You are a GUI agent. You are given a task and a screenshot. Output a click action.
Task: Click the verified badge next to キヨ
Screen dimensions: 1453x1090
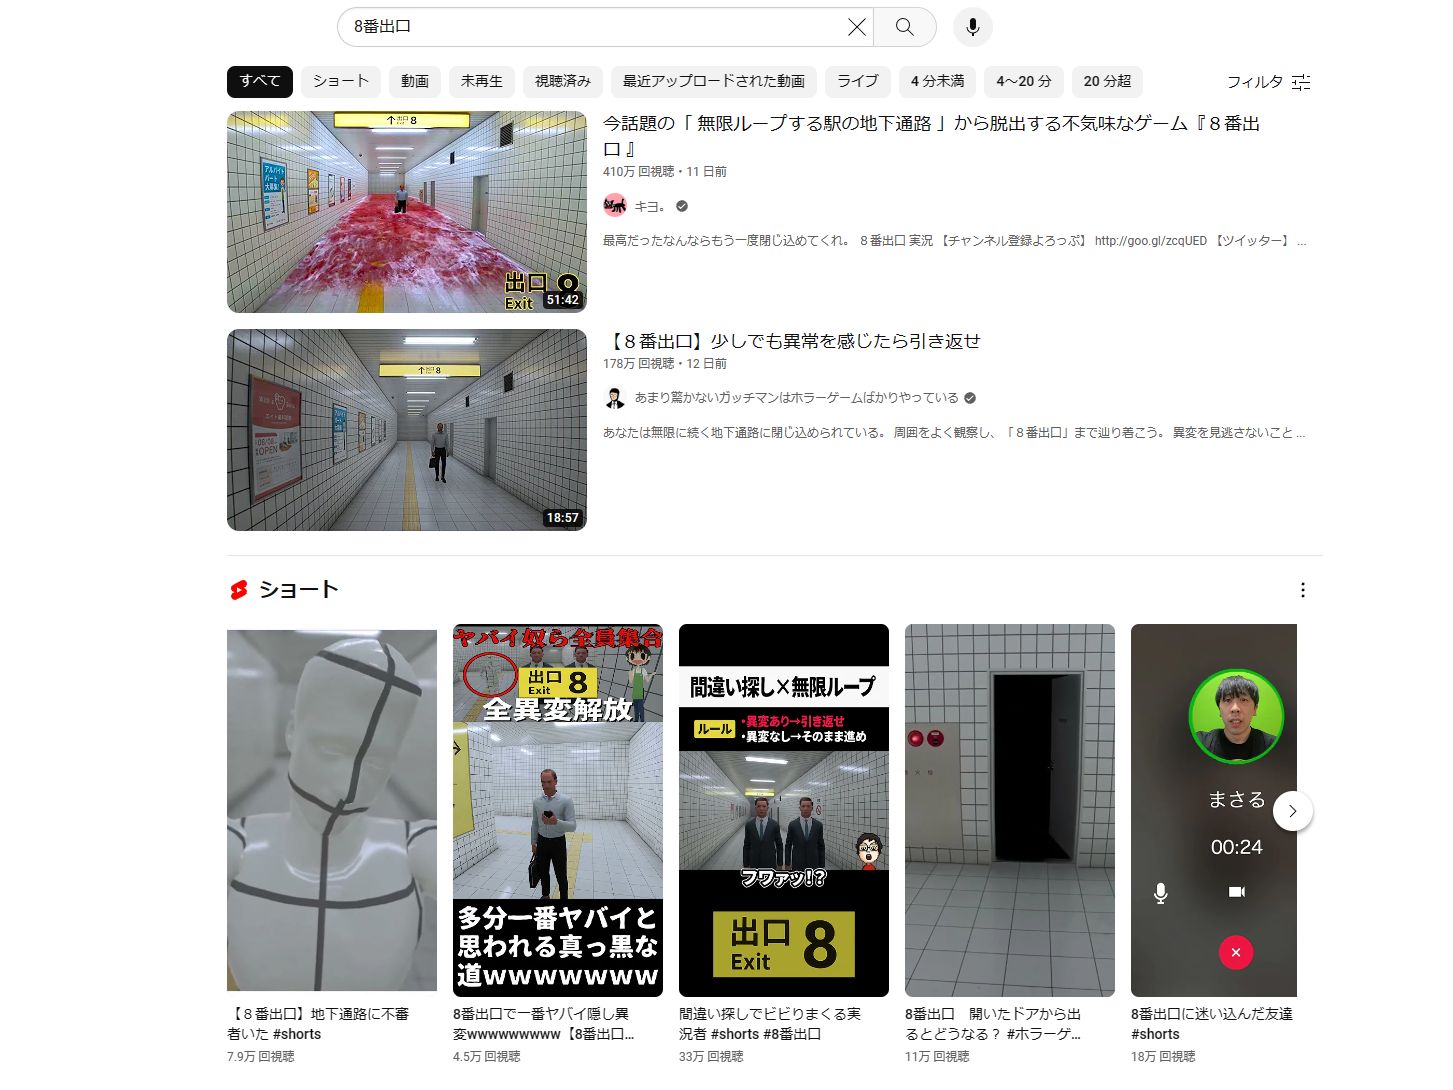pos(681,205)
